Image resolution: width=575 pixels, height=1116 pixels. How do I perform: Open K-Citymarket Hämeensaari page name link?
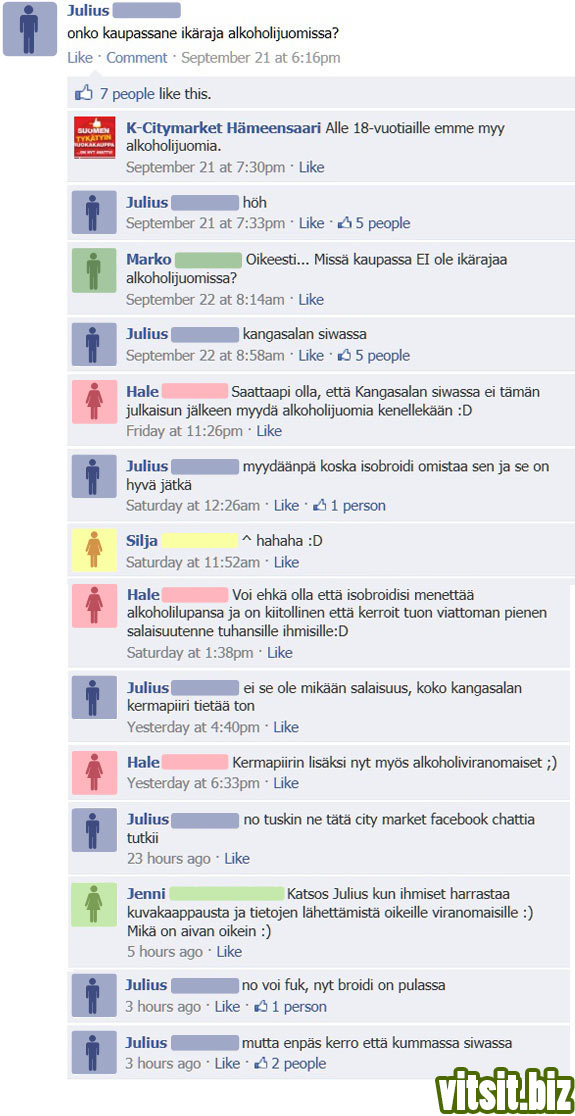pyautogui.click(x=223, y=128)
